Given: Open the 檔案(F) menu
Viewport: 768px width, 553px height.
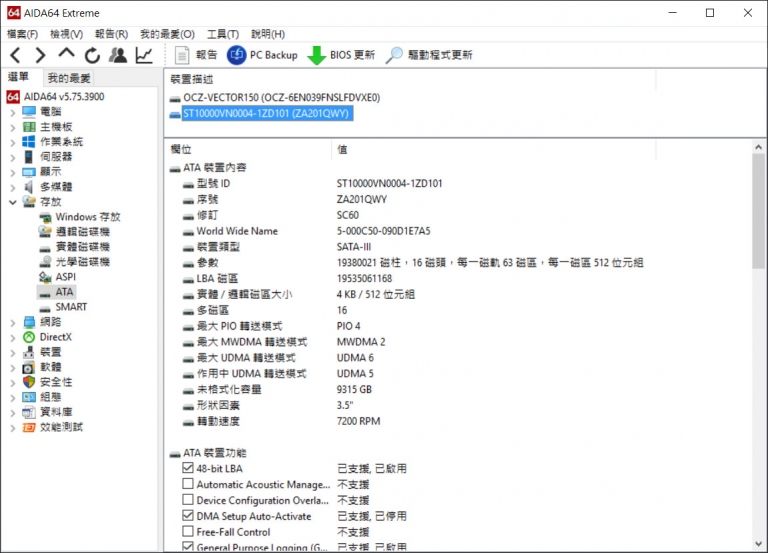Looking at the screenshot, I should (23, 34).
